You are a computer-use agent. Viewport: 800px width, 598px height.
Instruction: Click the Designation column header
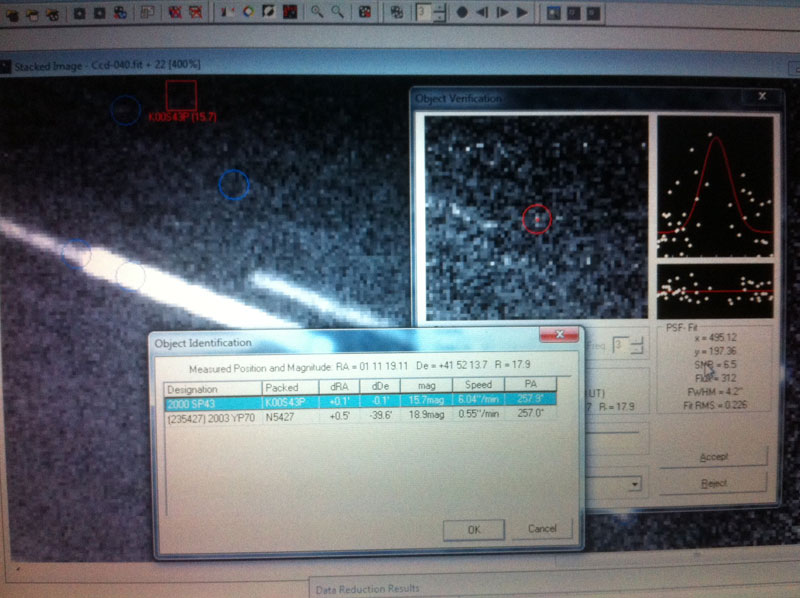(x=212, y=386)
